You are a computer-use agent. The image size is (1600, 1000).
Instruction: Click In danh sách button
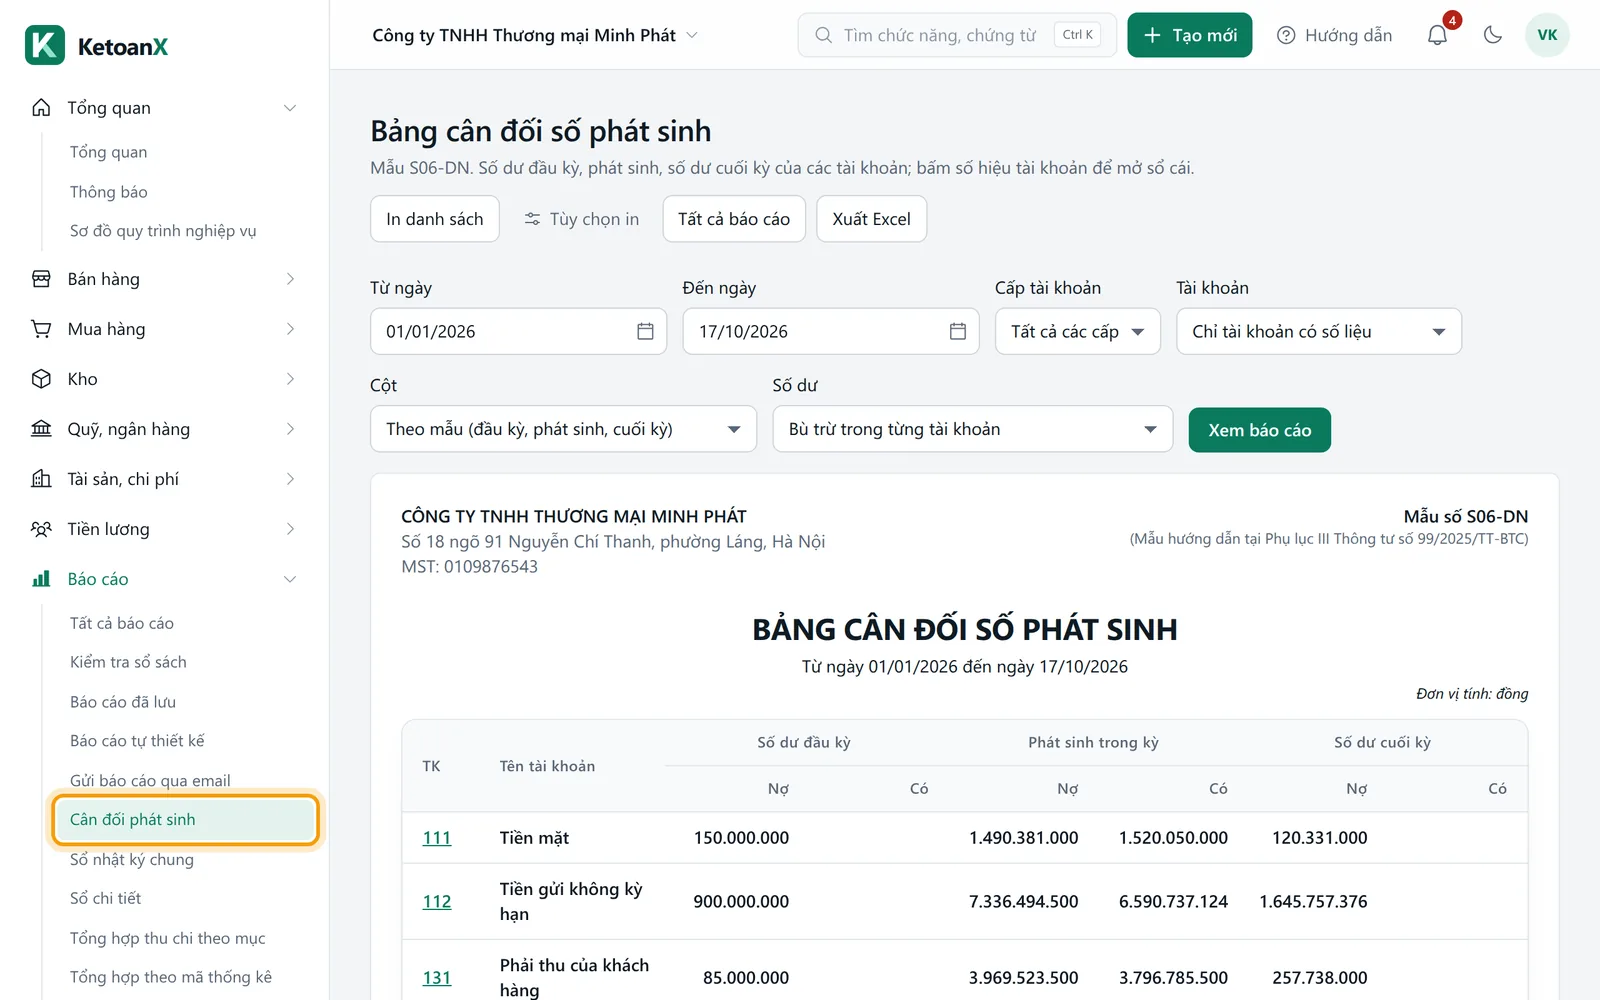tap(435, 219)
